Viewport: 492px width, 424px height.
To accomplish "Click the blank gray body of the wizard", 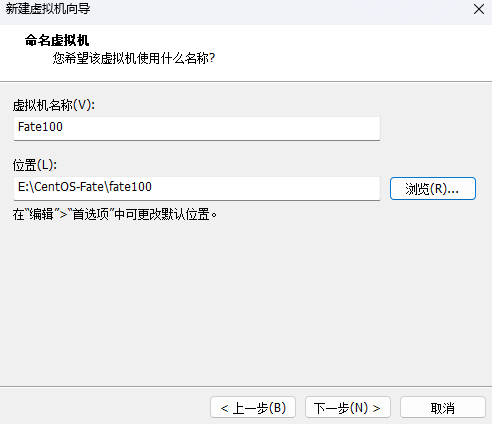I will 246,300.
